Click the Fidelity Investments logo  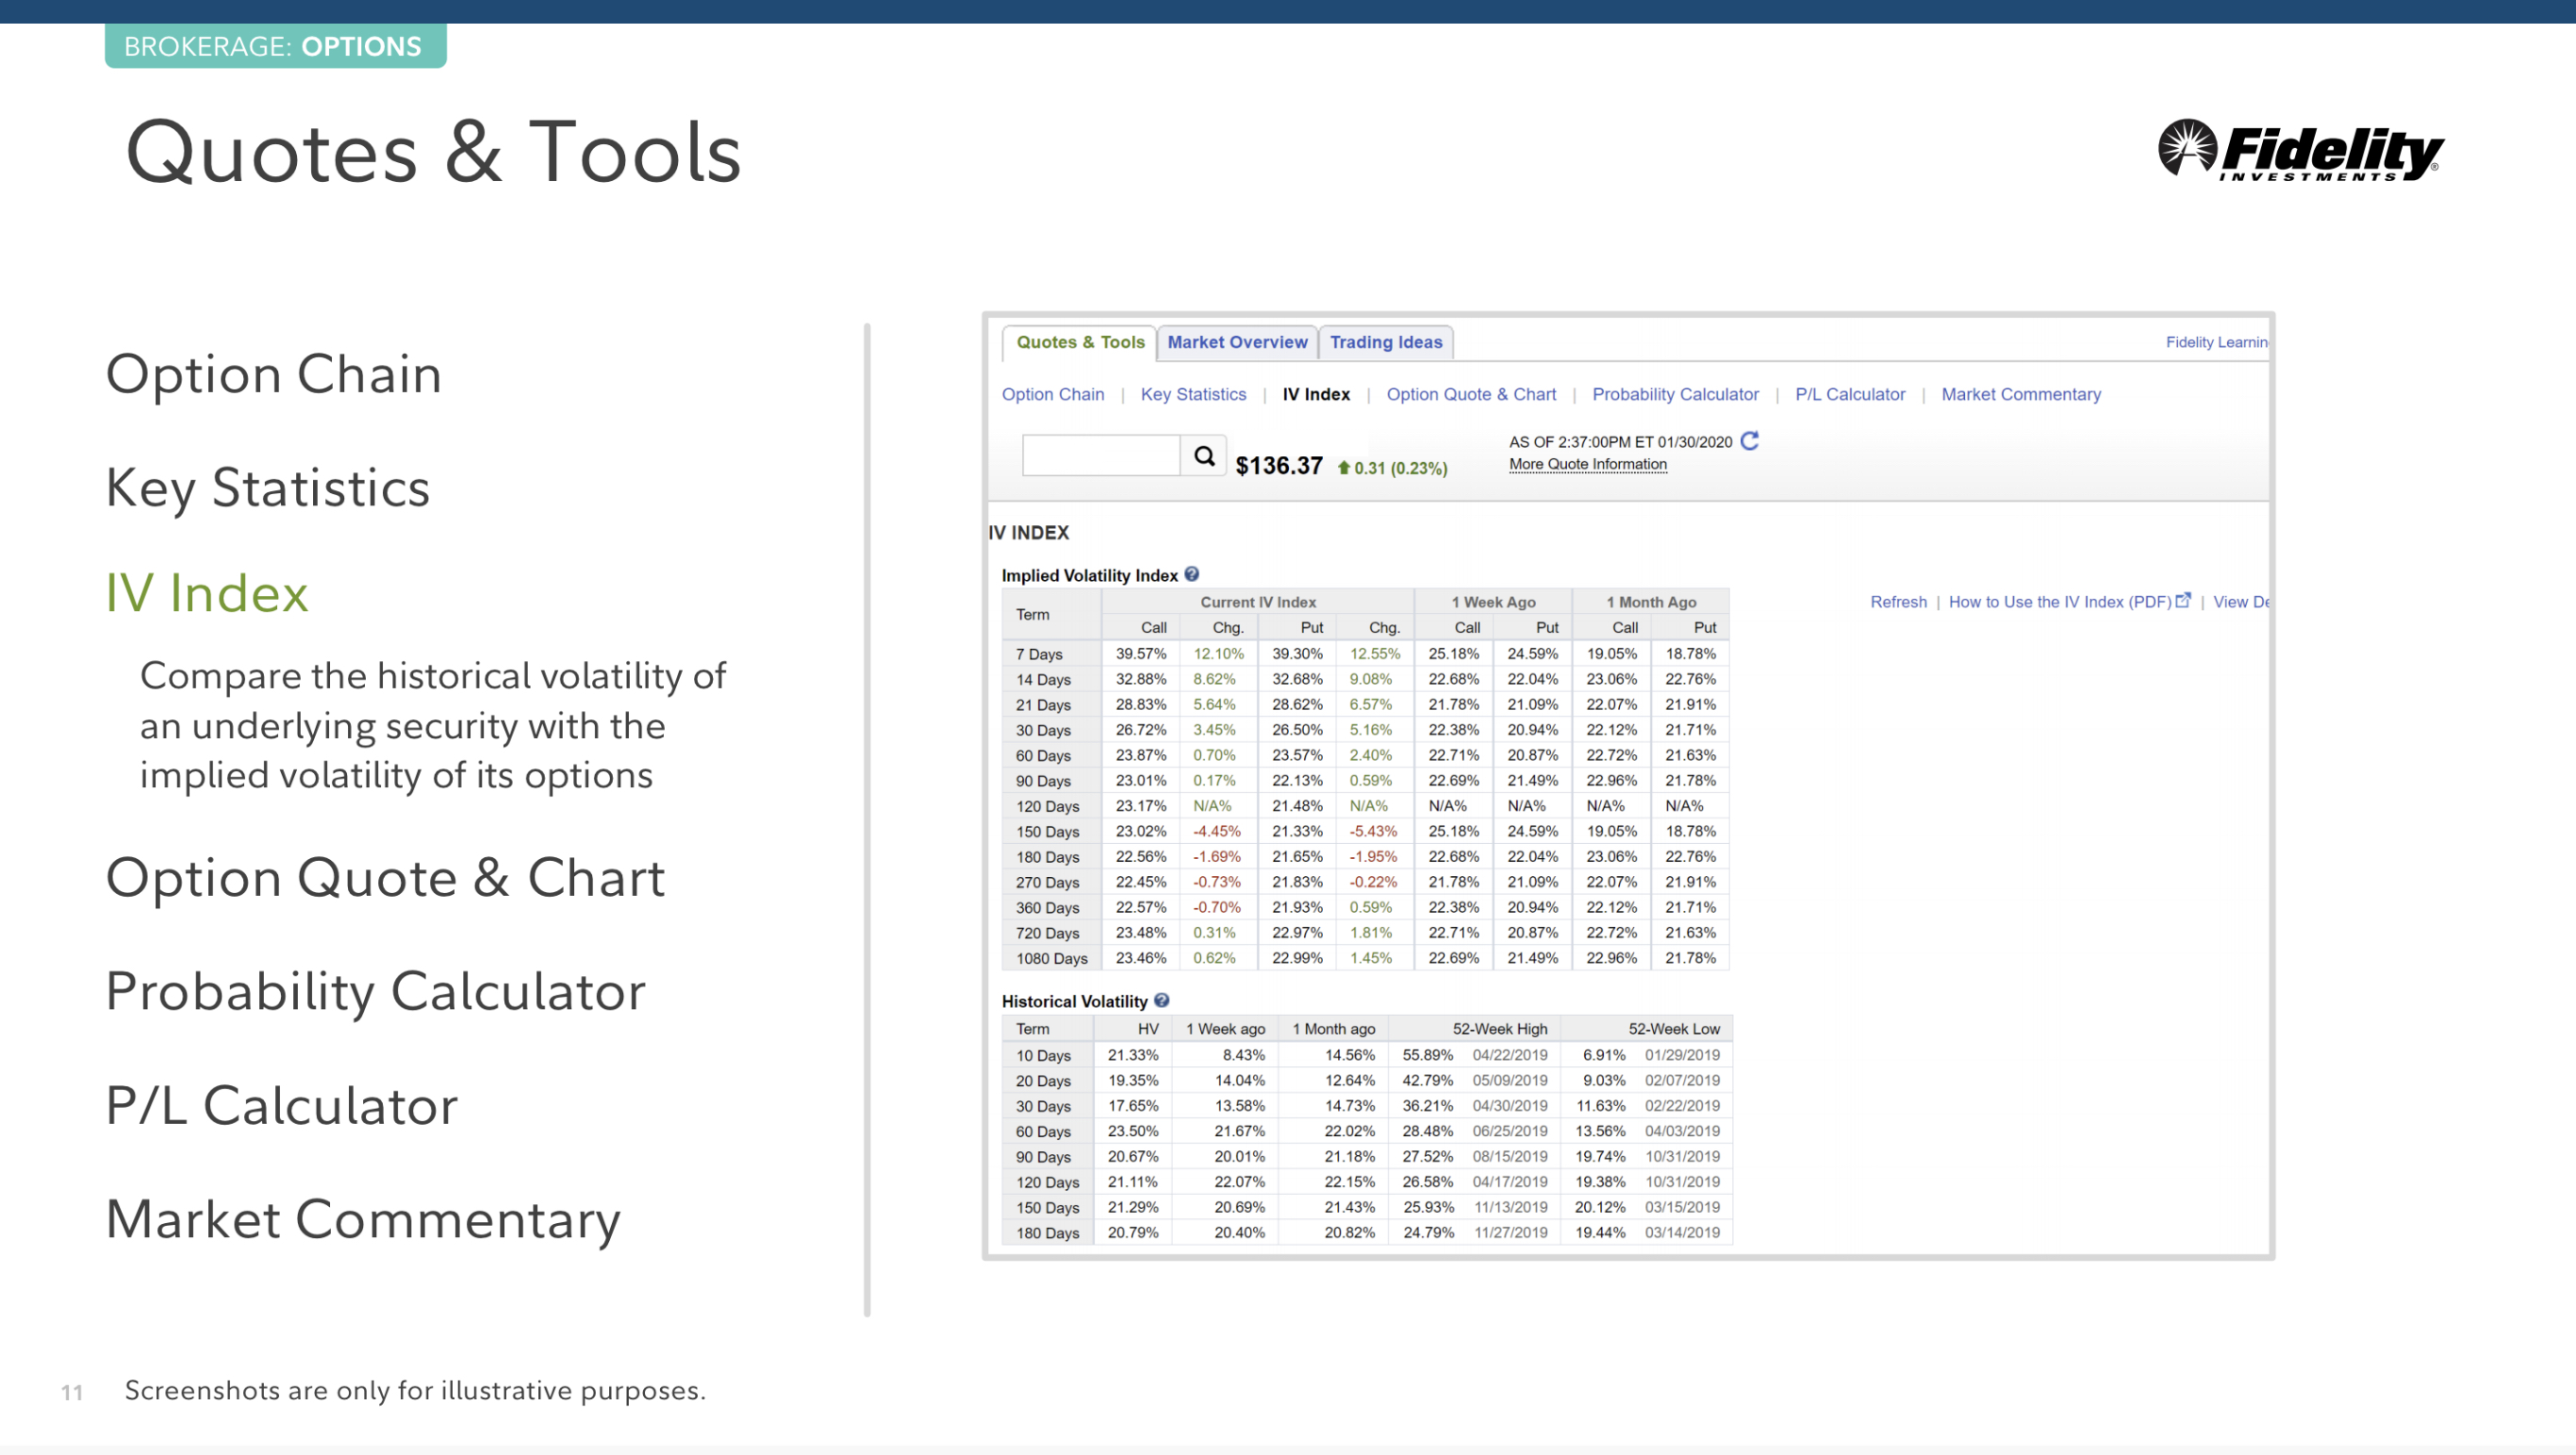[2300, 152]
